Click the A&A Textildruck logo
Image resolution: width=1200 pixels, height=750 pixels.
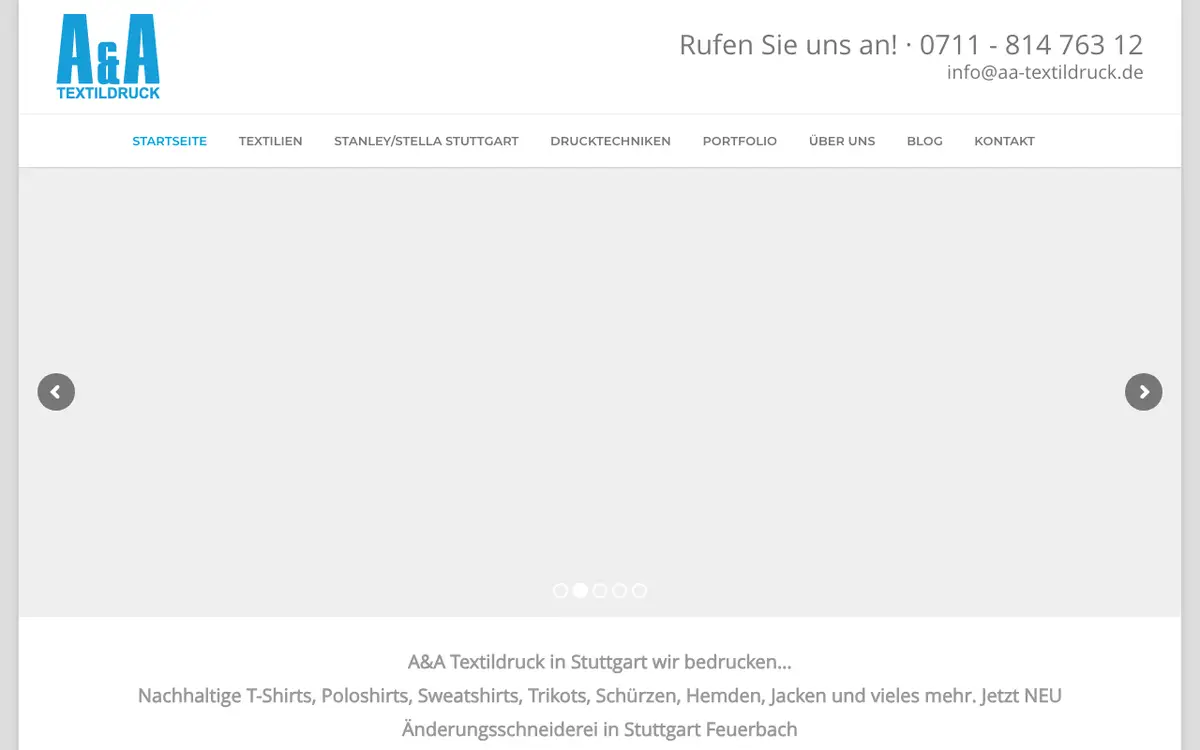[108, 57]
